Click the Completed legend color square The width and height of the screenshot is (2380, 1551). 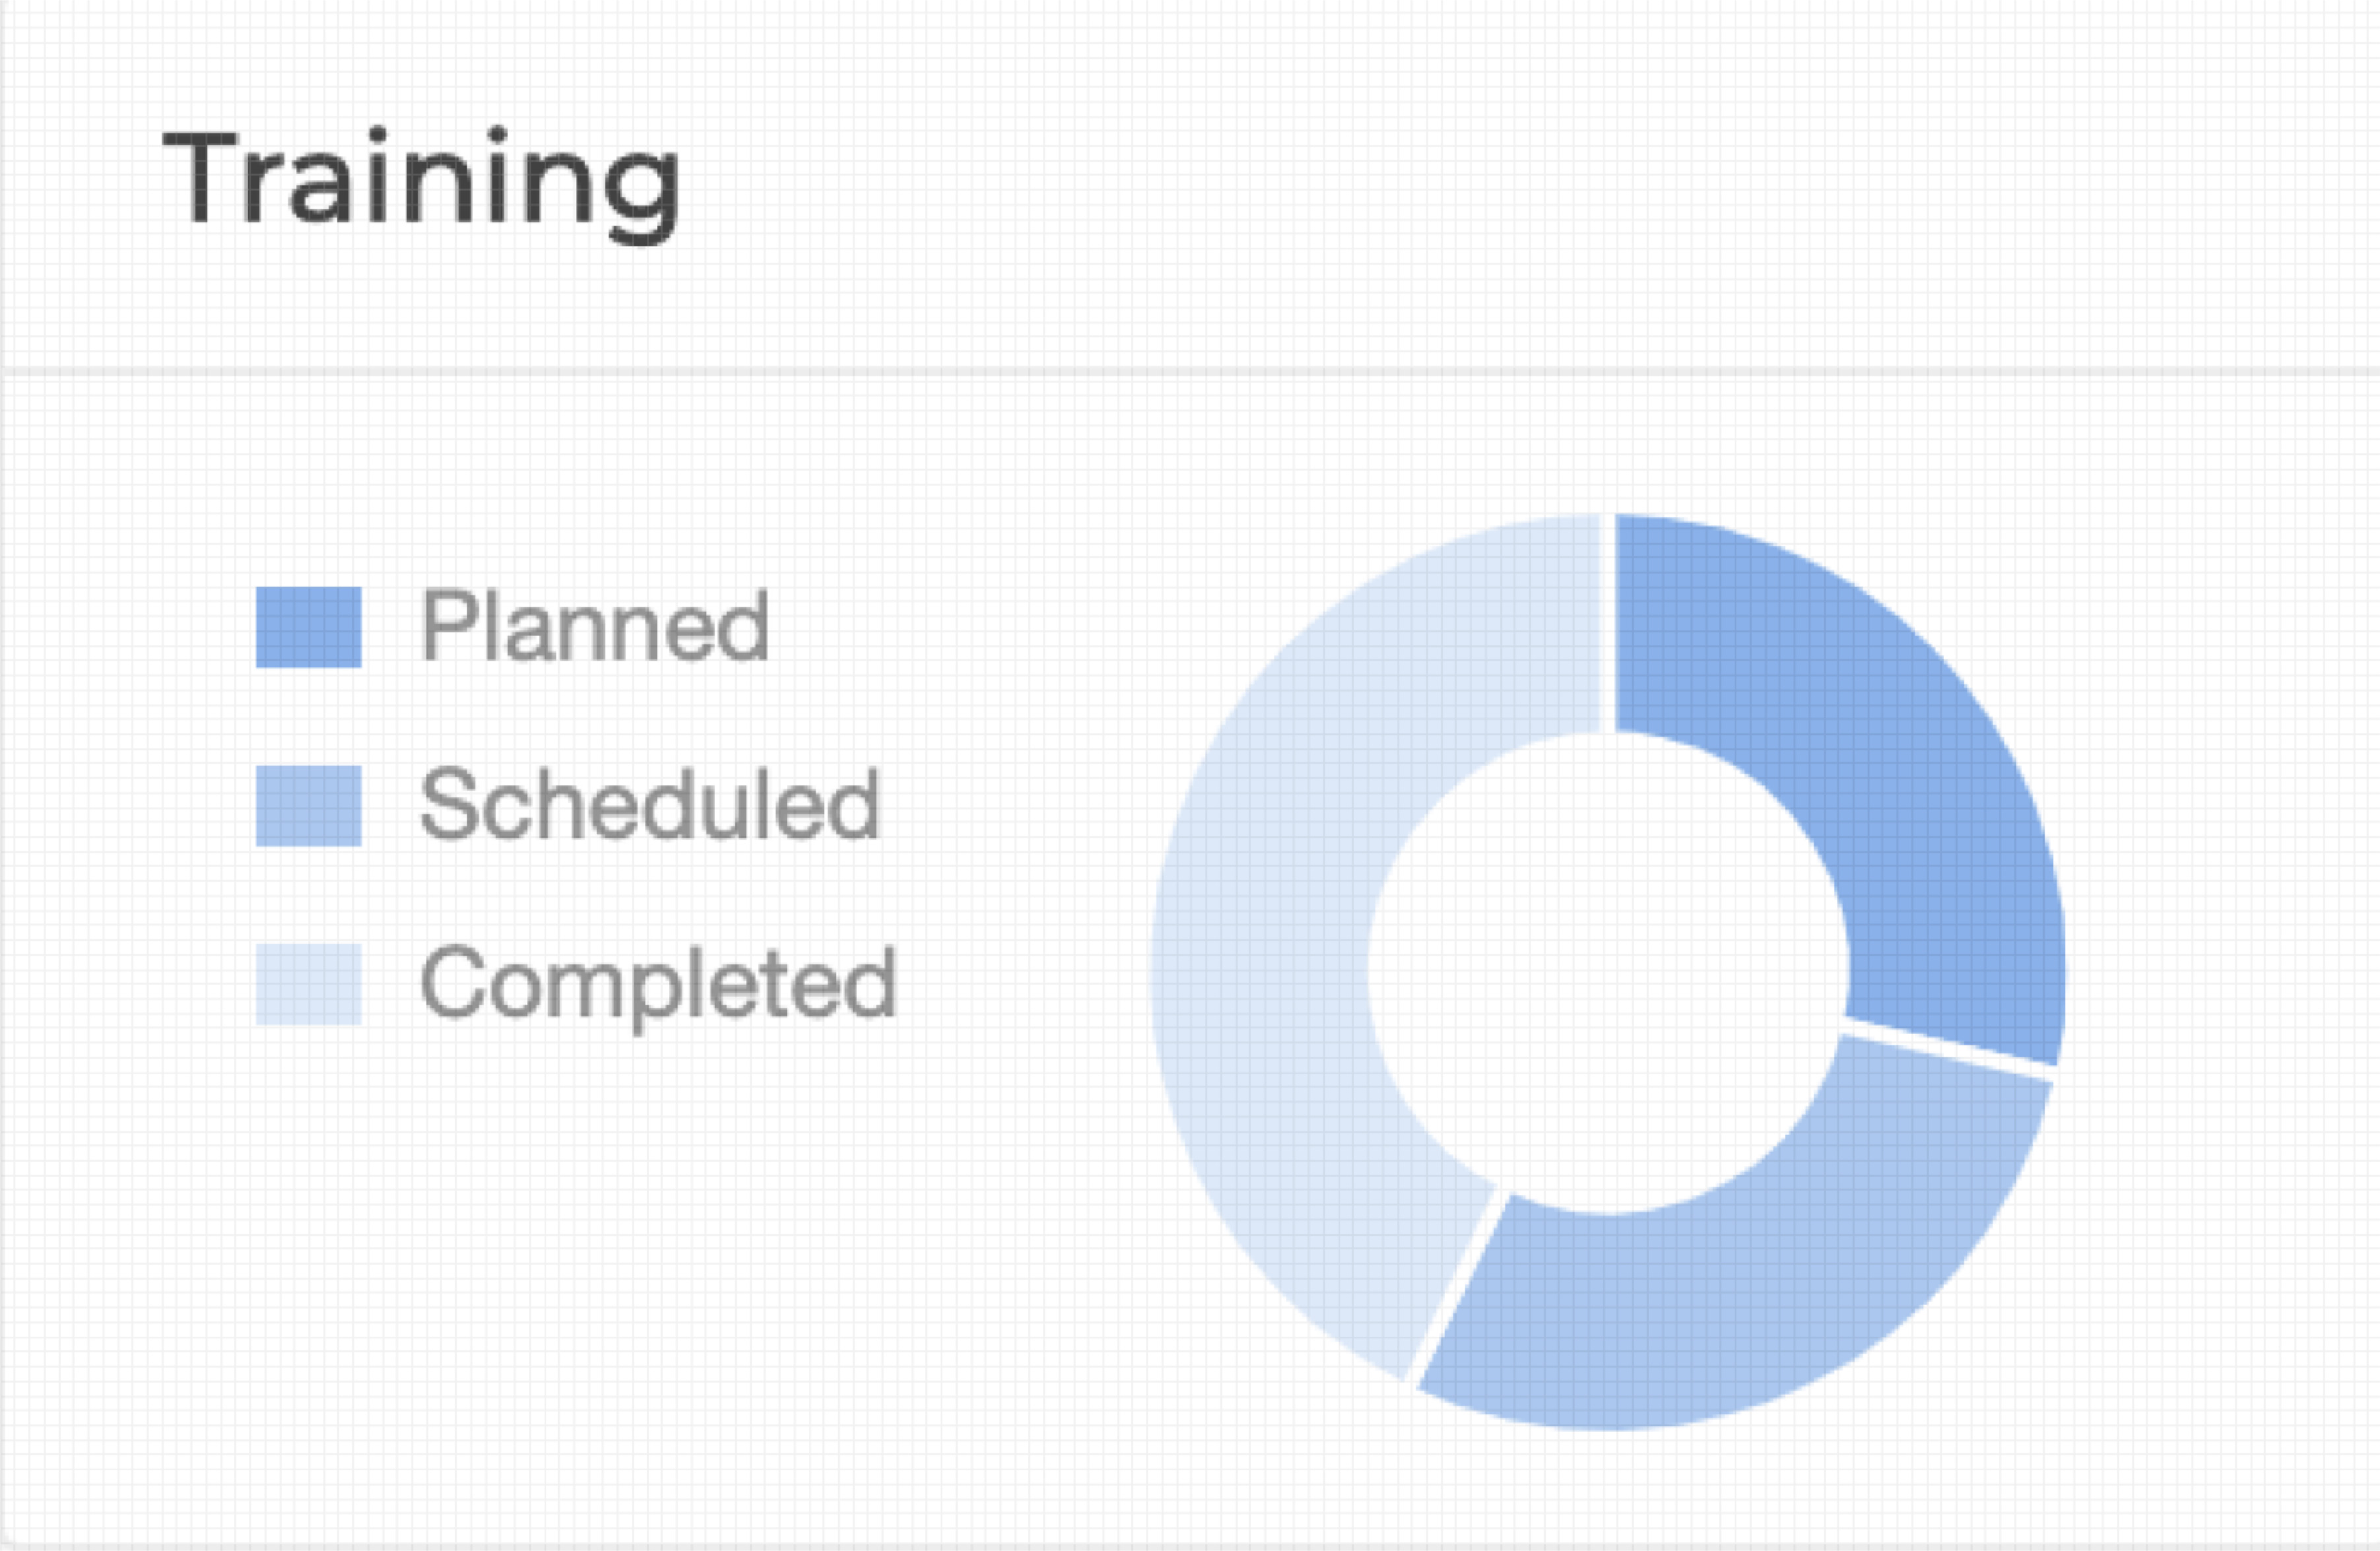[308, 985]
